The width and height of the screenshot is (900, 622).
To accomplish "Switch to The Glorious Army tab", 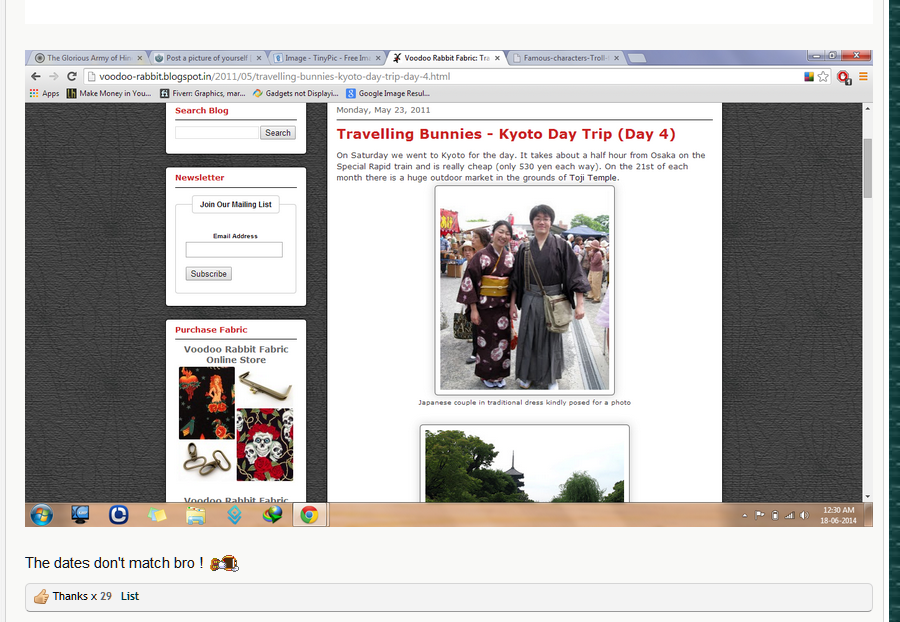I will [87, 58].
